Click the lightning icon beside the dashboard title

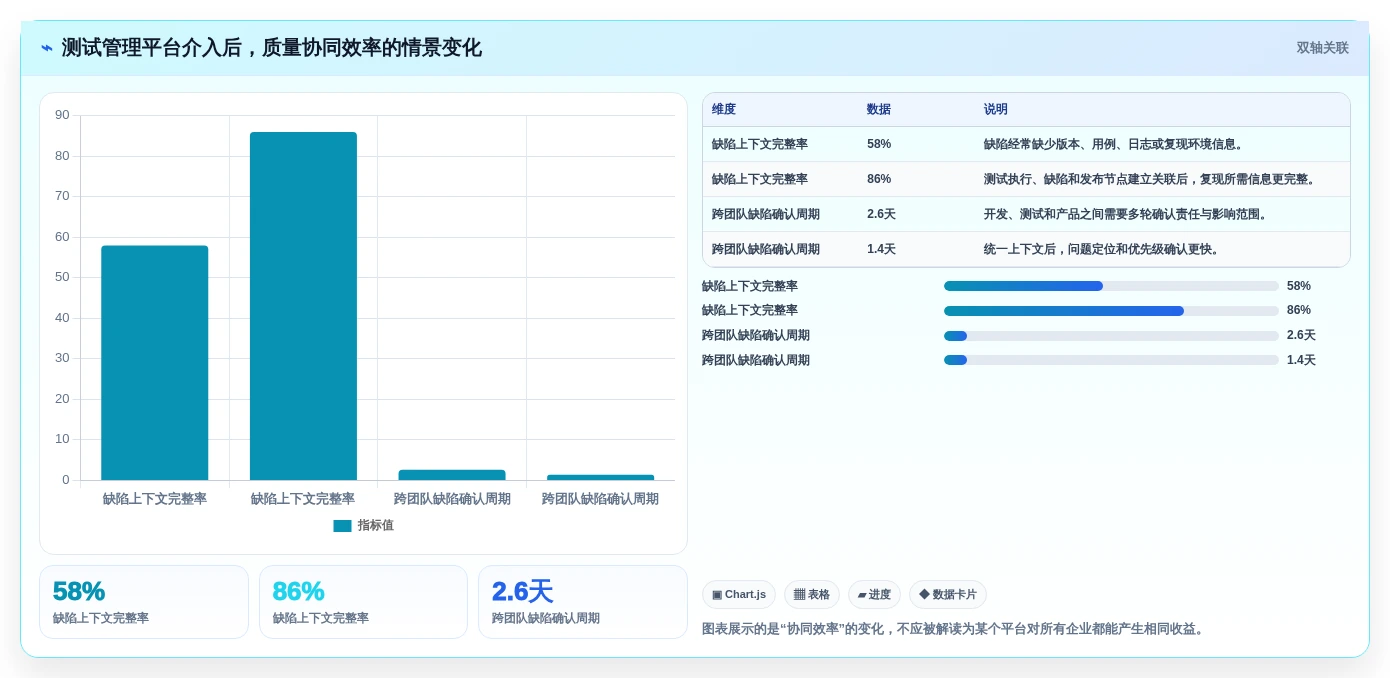tap(46, 48)
